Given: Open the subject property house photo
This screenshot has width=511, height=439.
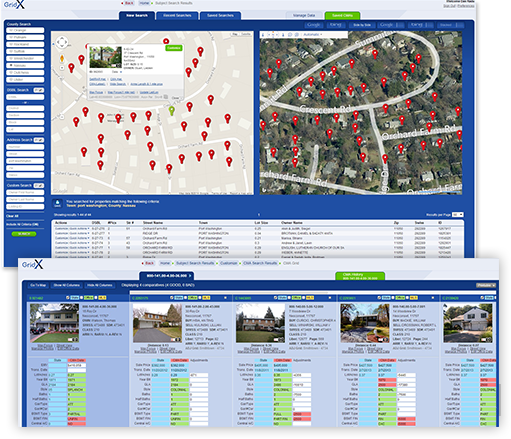Looking at the screenshot, I should pos(54,323).
